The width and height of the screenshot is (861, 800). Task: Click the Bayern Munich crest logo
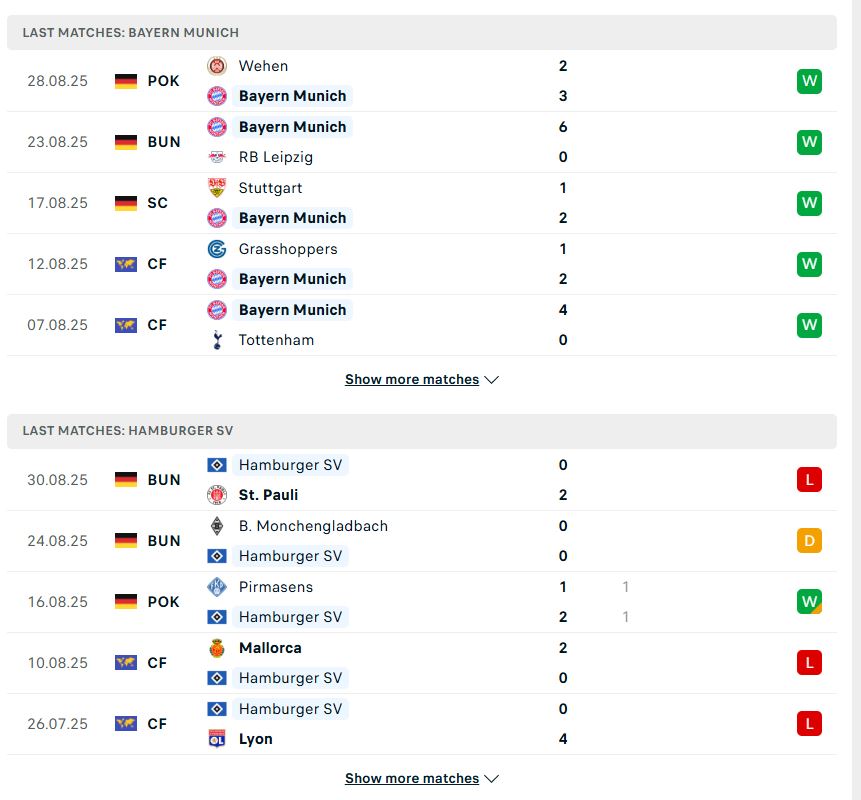pyautogui.click(x=220, y=96)
